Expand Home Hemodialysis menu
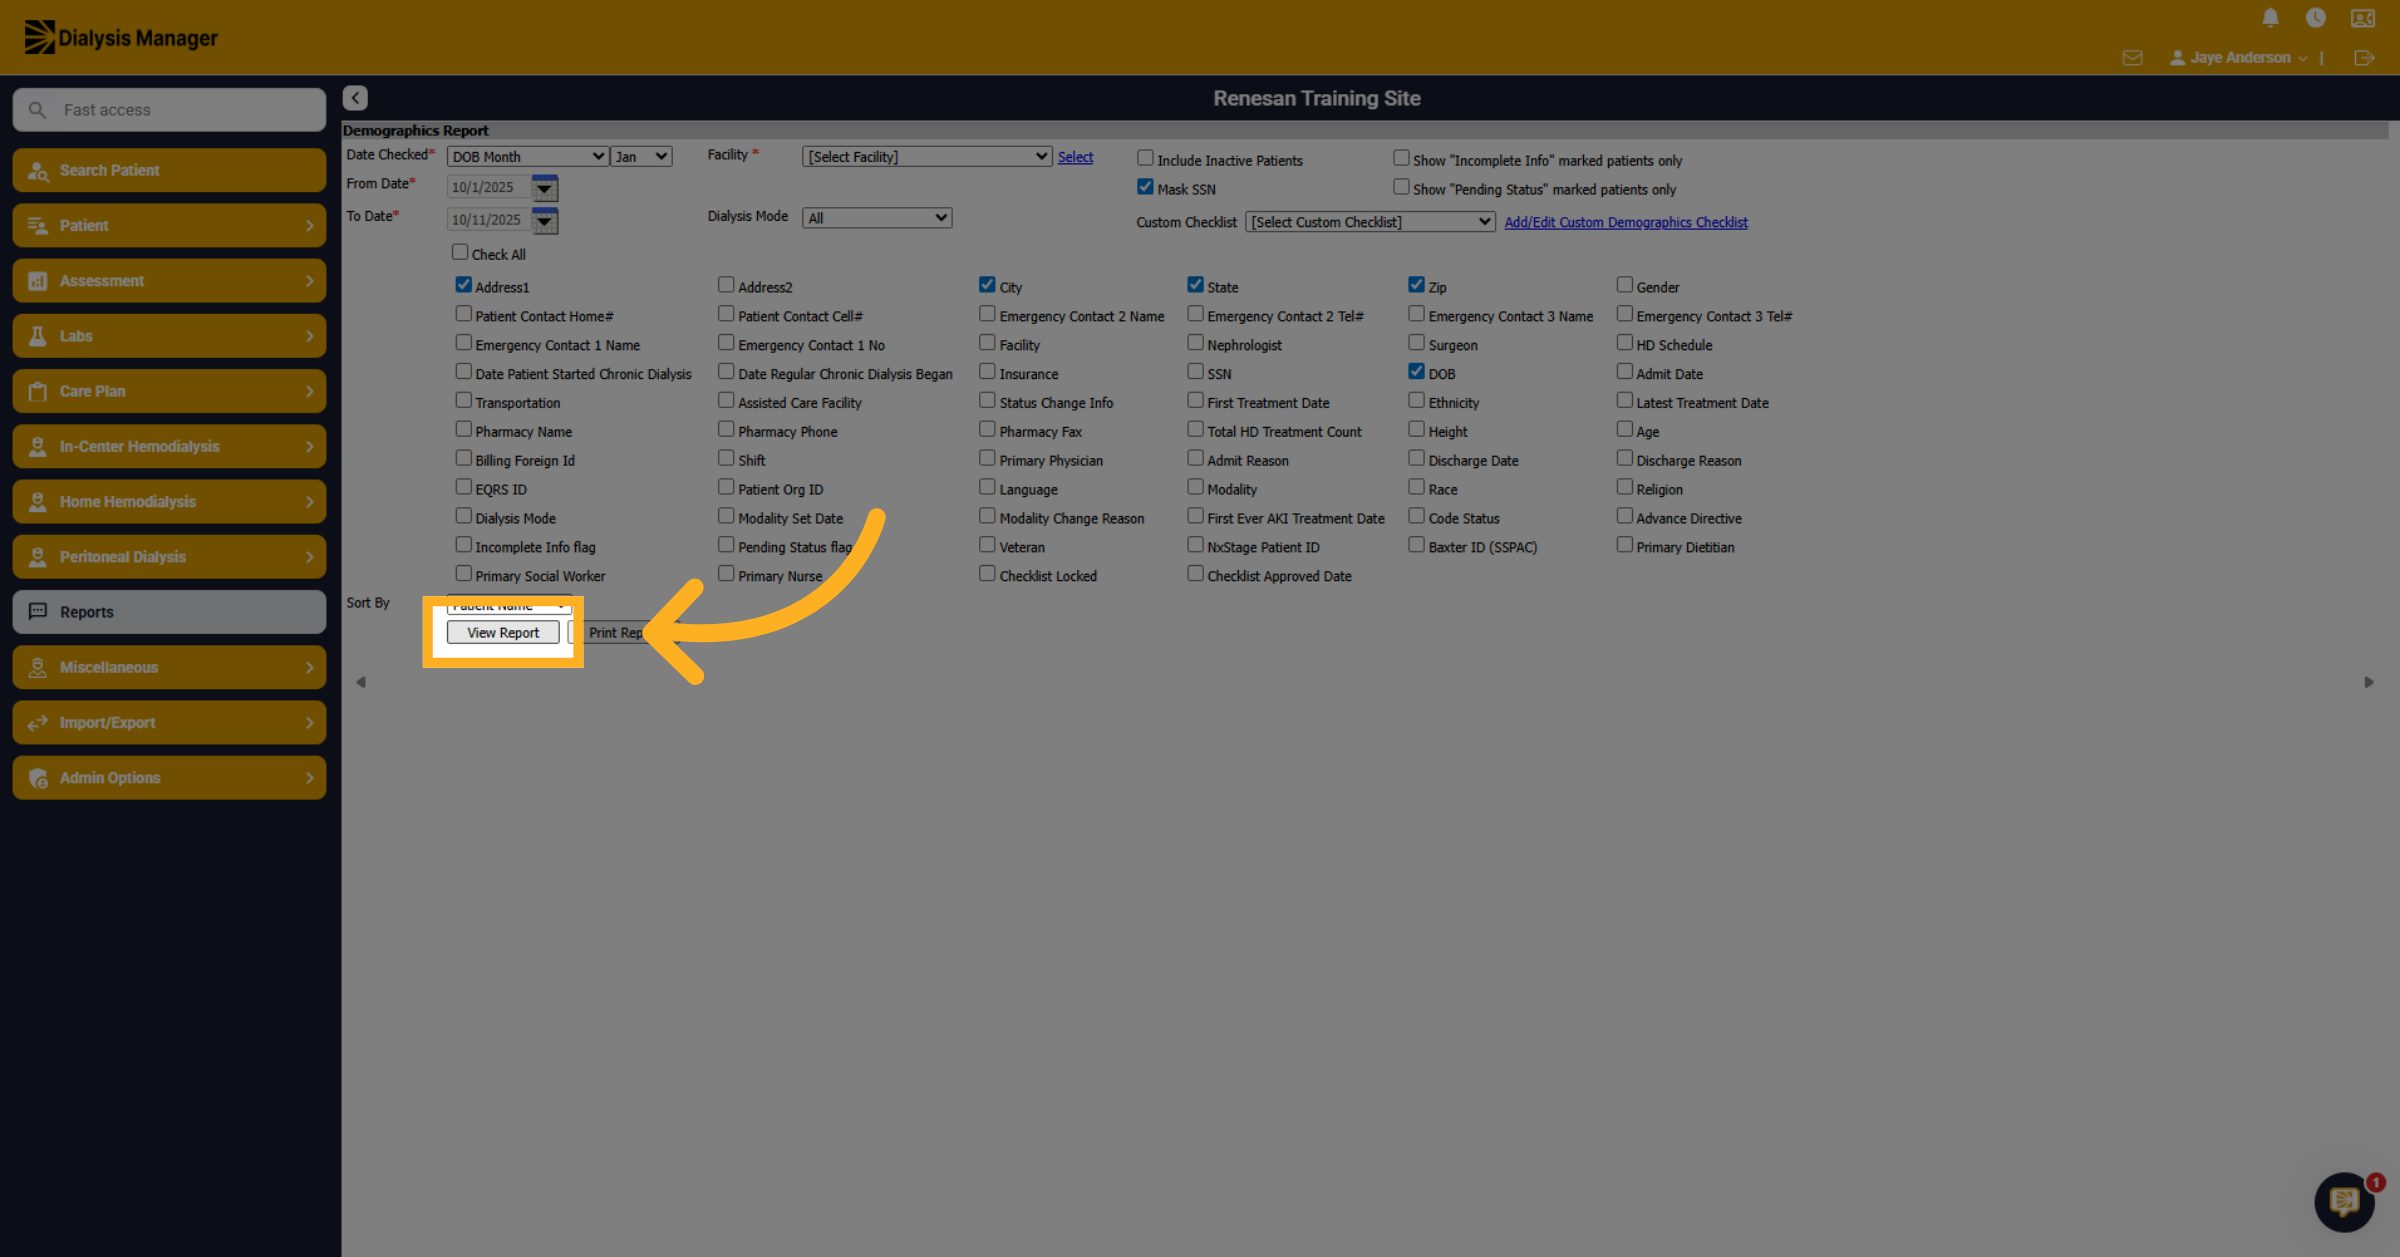Viewport: 2400px width, 1257px height. click(169, 502)
